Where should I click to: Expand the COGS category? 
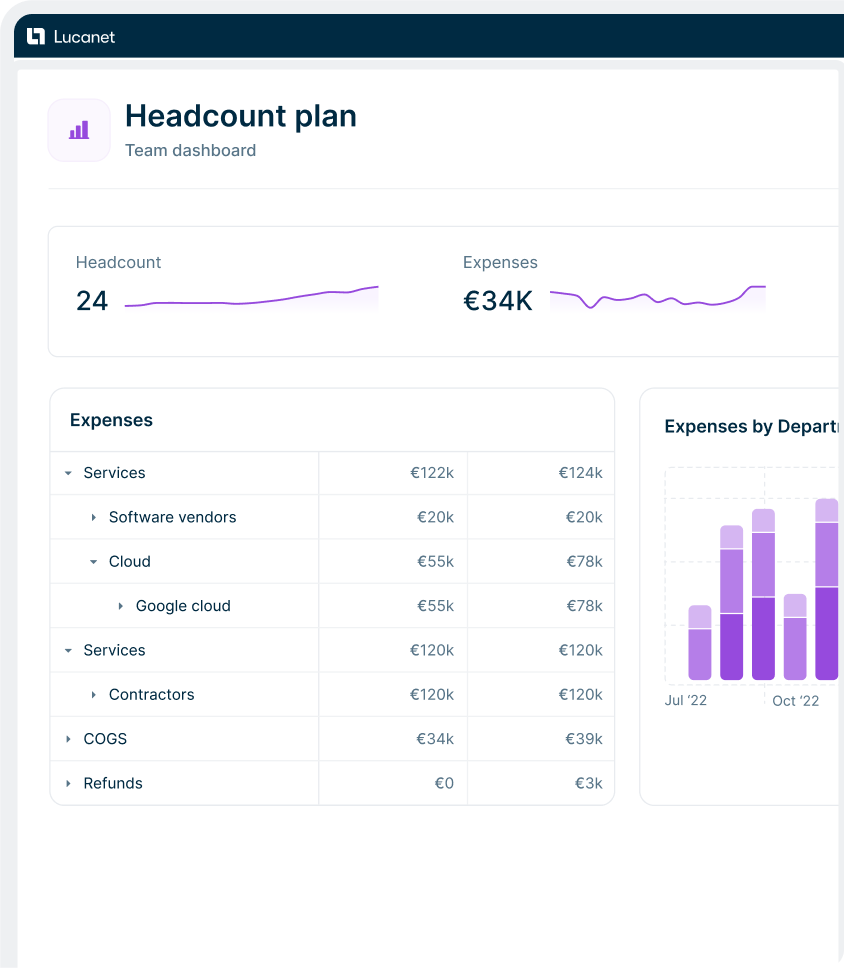(x=68, y=739)
